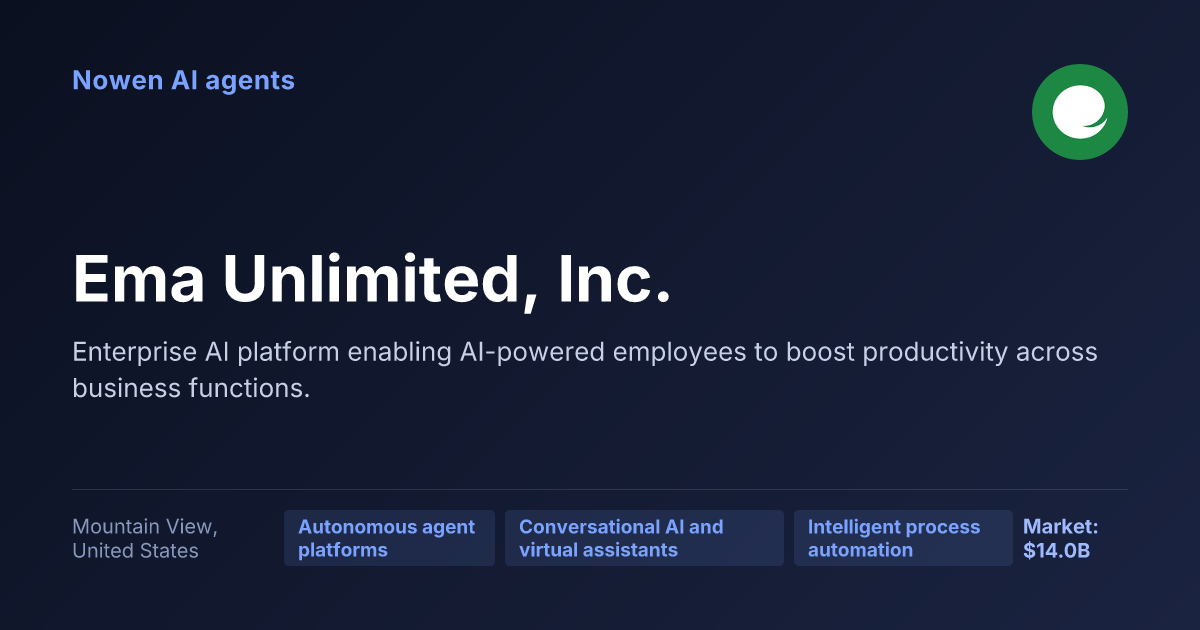Select Conversational AI and virtual assistants tag
This screenshot has height=630, width=1200.
click(x=644, y=538)
